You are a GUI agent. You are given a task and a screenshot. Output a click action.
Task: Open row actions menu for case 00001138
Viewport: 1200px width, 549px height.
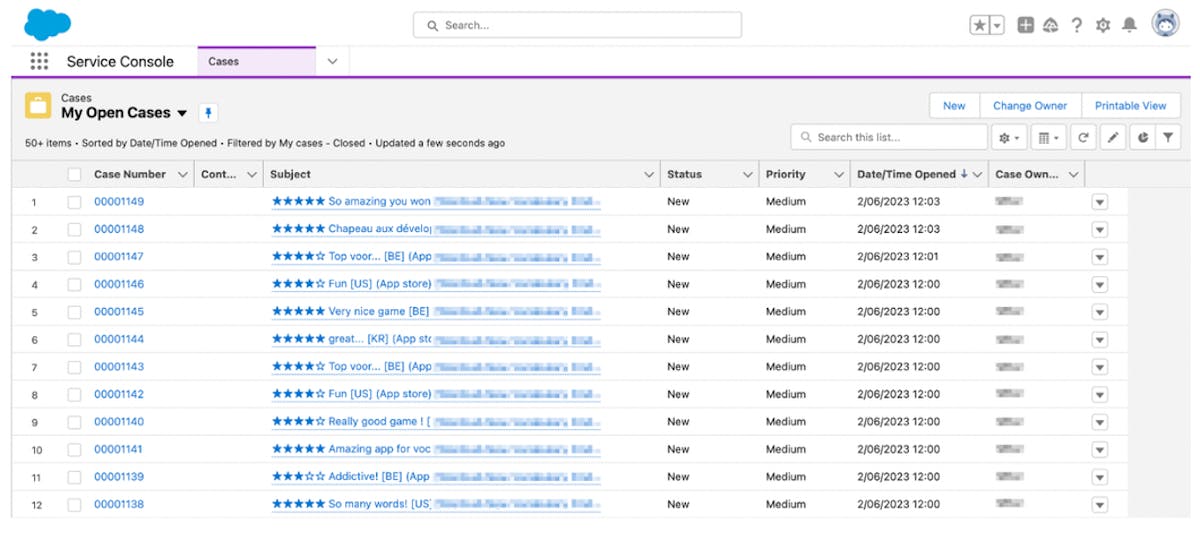pos(1100,504)
